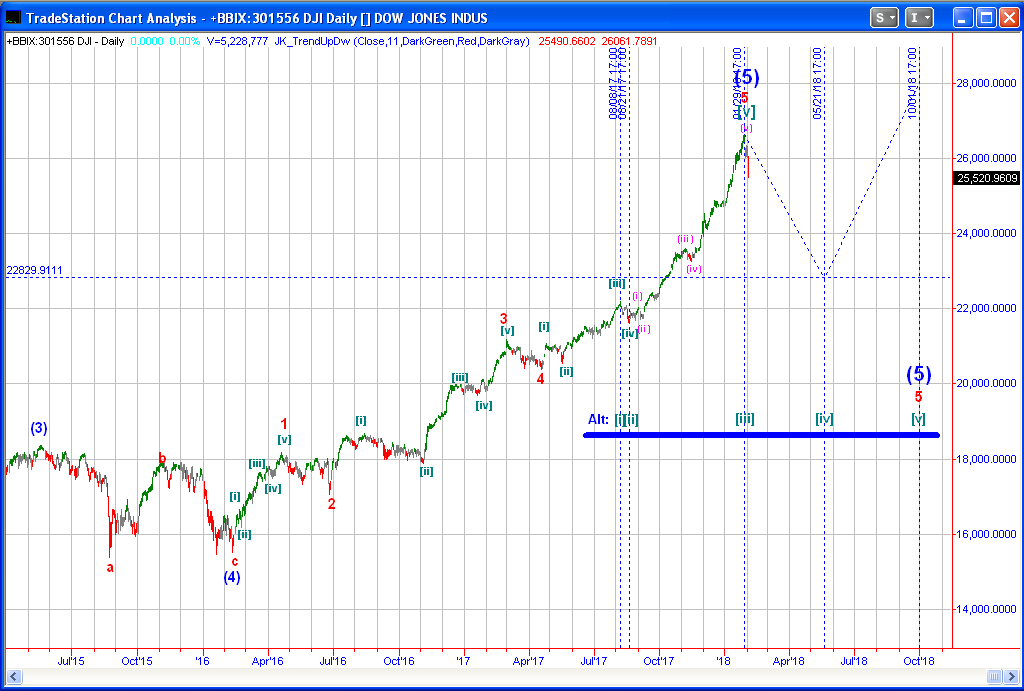Minimize the Chart Analysis window
Viewport: 1024px width, 691px height.
pos(963,18)
